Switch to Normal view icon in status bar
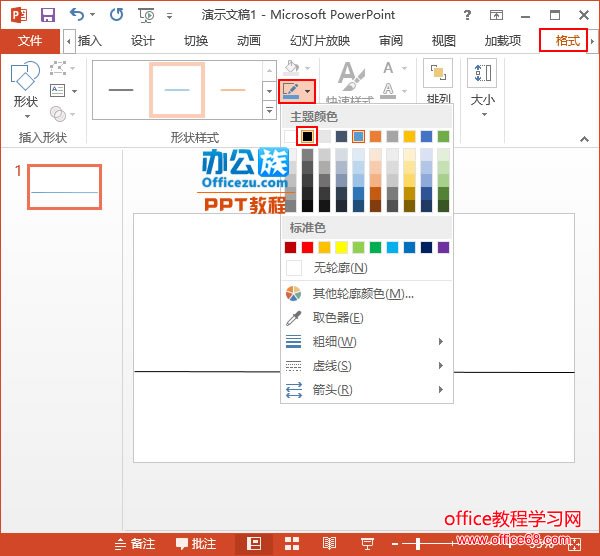600x556 pixels. coord(254,544)
